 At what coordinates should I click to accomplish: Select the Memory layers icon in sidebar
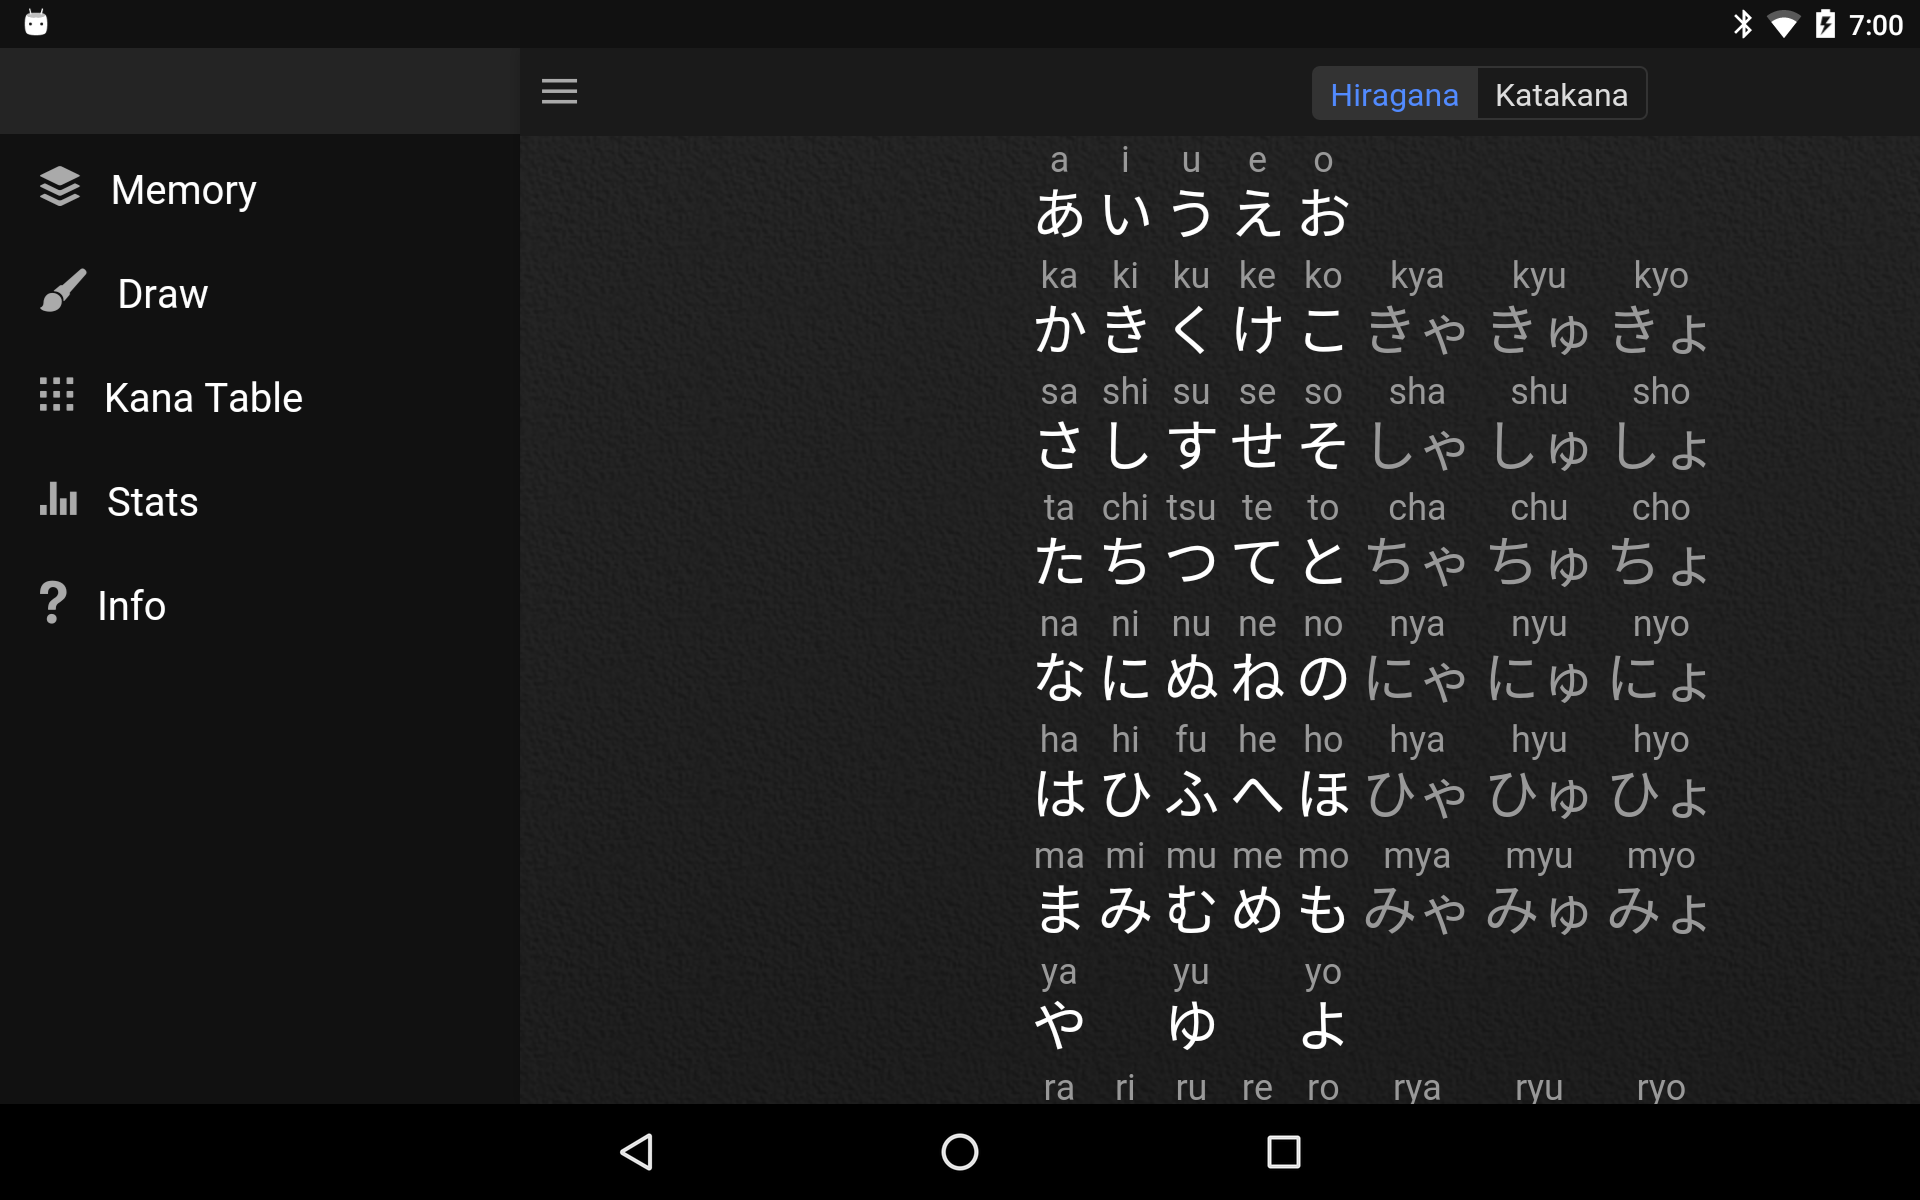(60, 188)
